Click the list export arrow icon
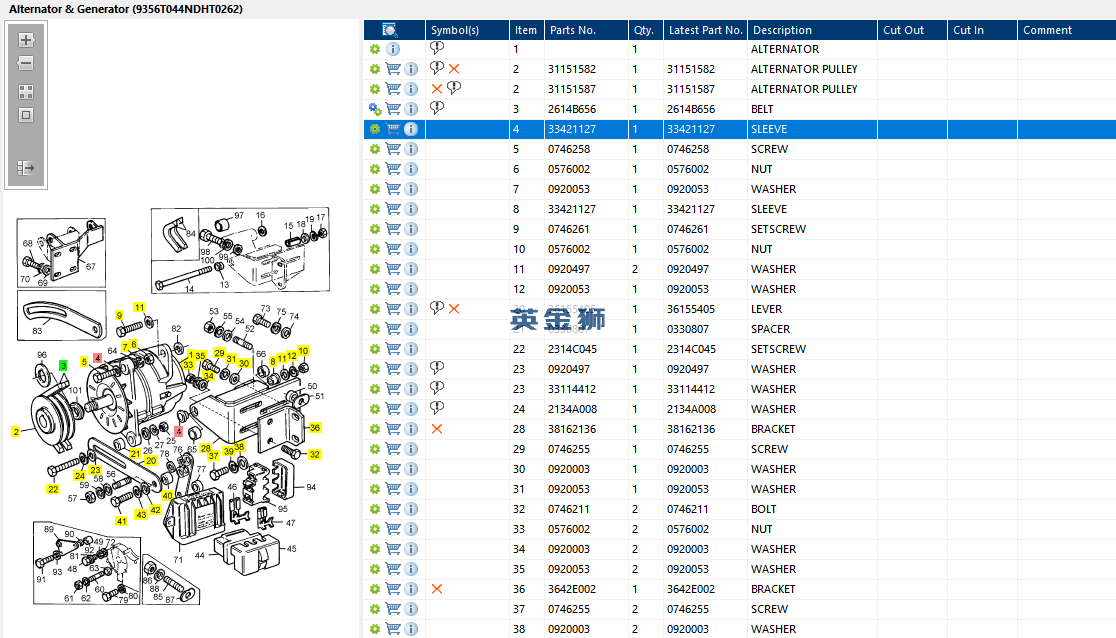This screenshot has height=638, width=1116. [26, 168]
